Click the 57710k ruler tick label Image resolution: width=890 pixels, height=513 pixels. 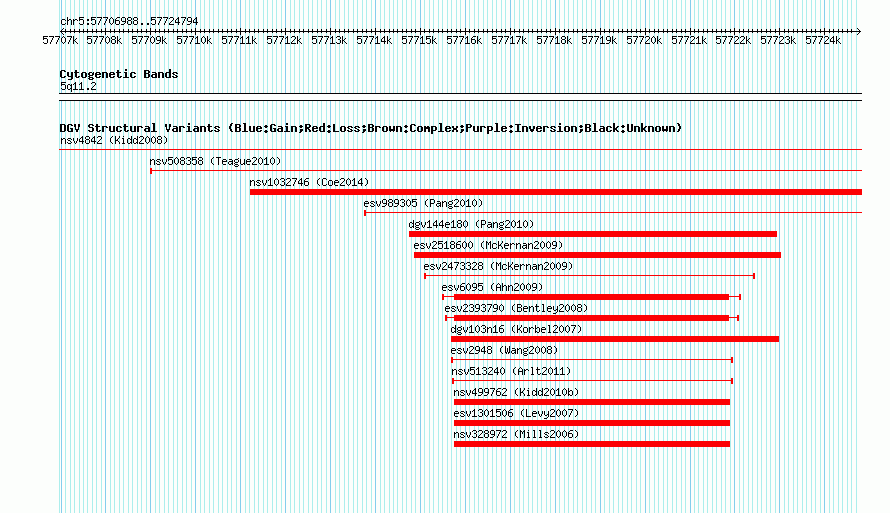point(194,40)
